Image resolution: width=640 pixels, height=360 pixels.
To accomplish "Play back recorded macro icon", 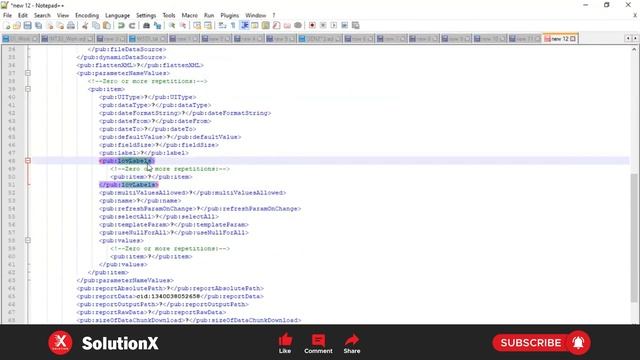I will (333, 26).
